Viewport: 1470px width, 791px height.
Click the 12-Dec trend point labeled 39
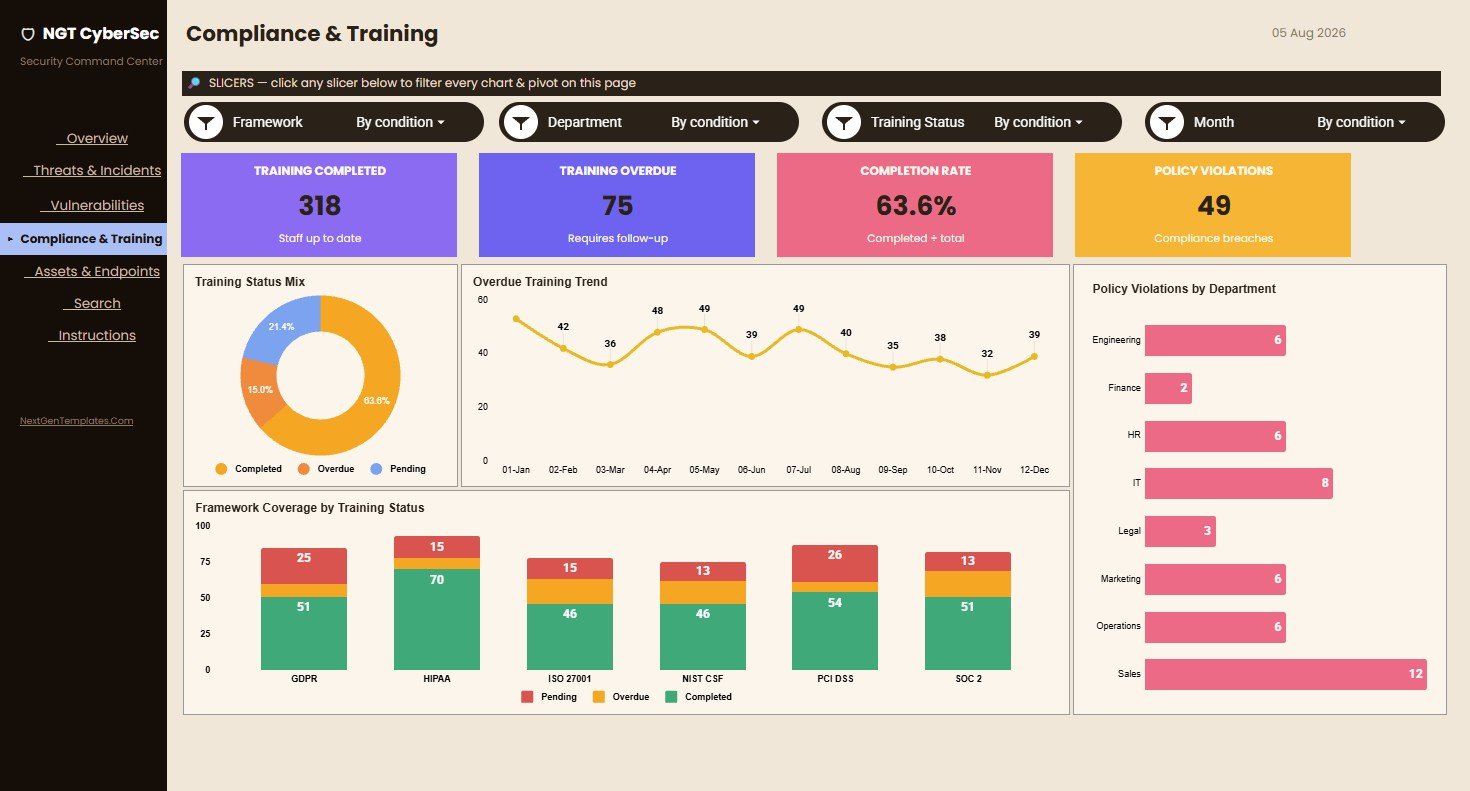tap(1034, 356)
